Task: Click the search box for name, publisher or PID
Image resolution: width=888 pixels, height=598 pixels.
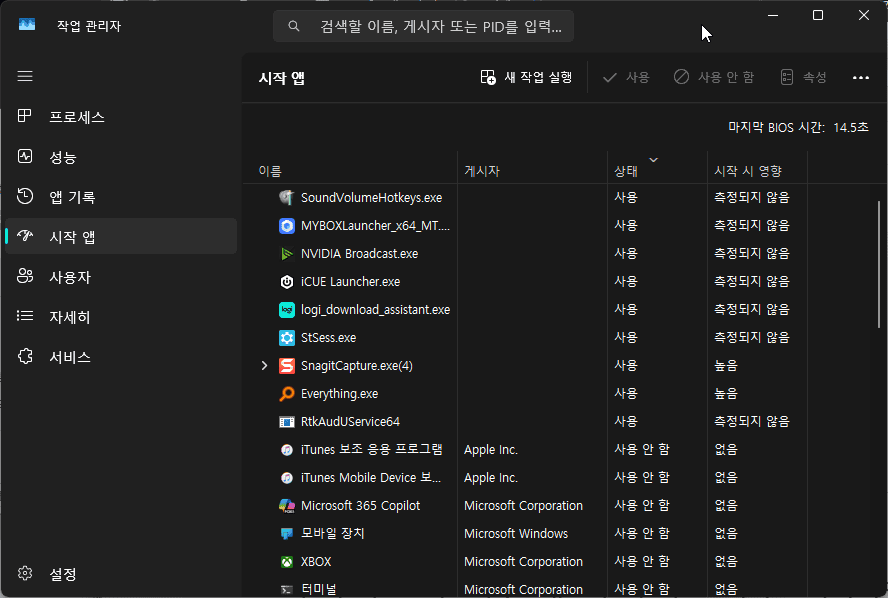Action: [x=423, y=26]
